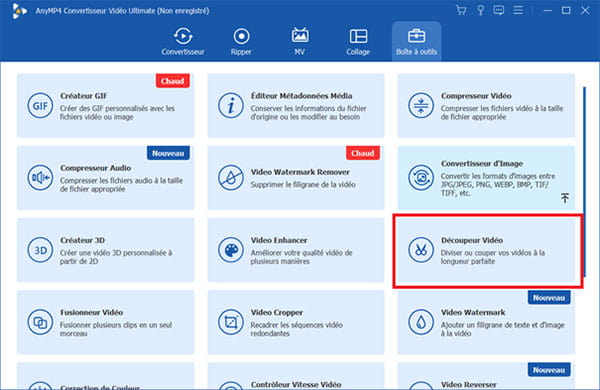
Task: Open the MV tab
Action: (300, 41)
